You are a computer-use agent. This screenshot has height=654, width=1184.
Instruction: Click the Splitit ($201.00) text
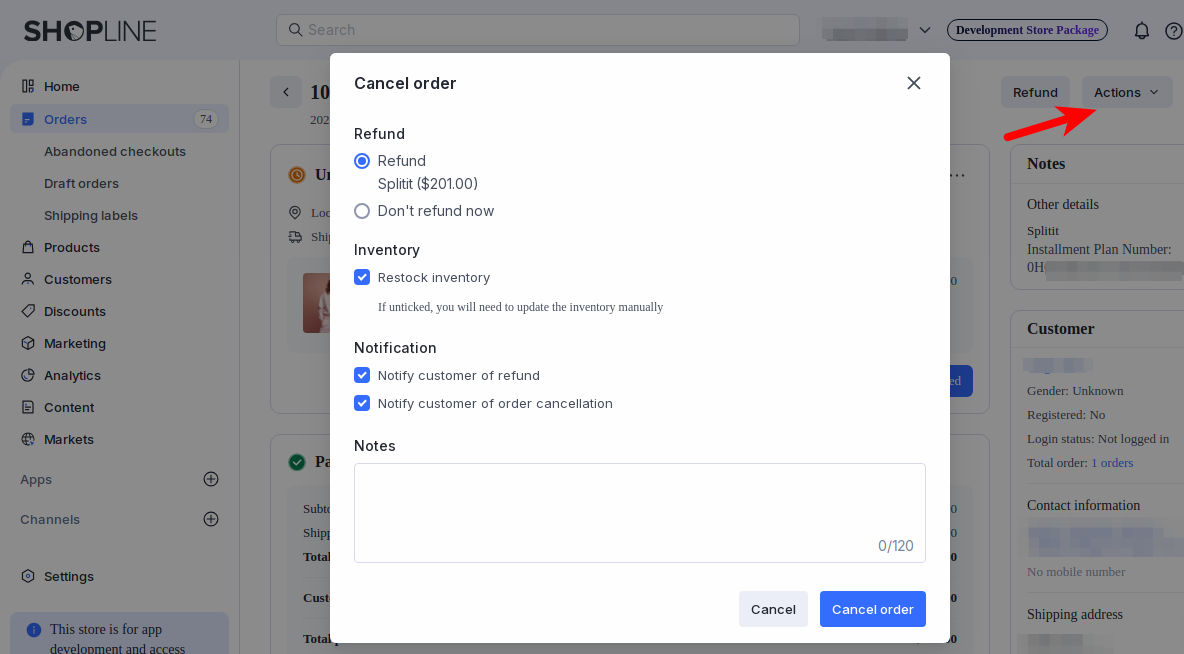pos(427,184)
